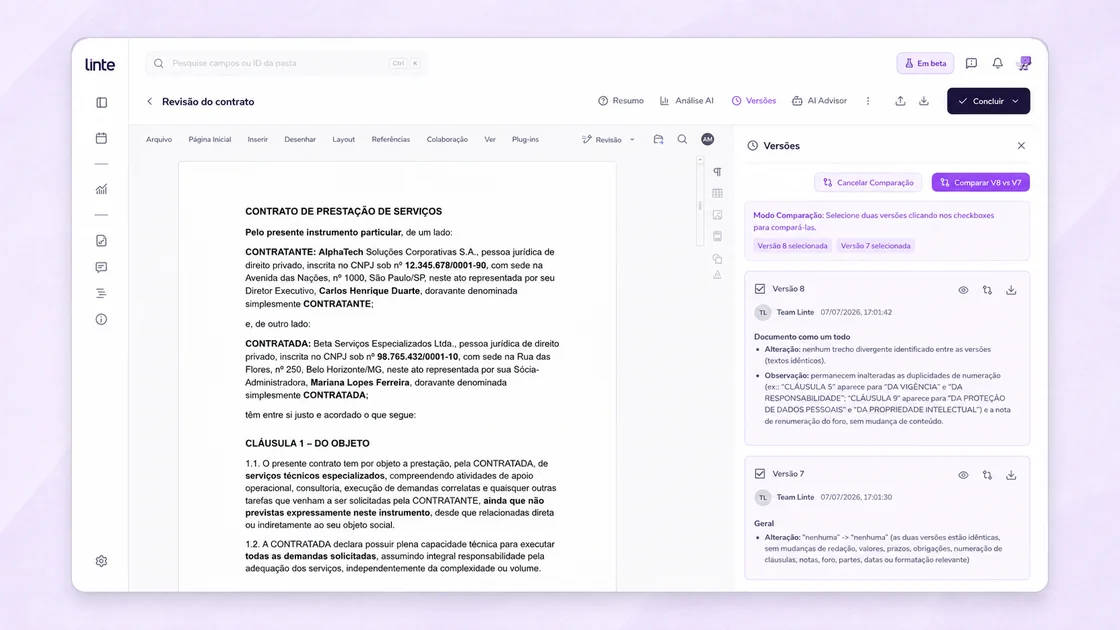
Task: Click compare icon on Versão 8 card
Action: [987, 290]
